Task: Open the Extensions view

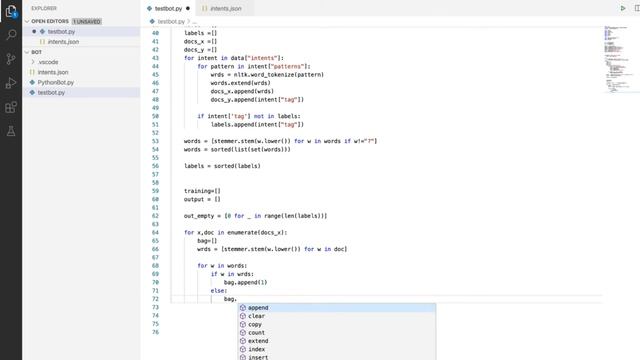Action: [11, 107]
